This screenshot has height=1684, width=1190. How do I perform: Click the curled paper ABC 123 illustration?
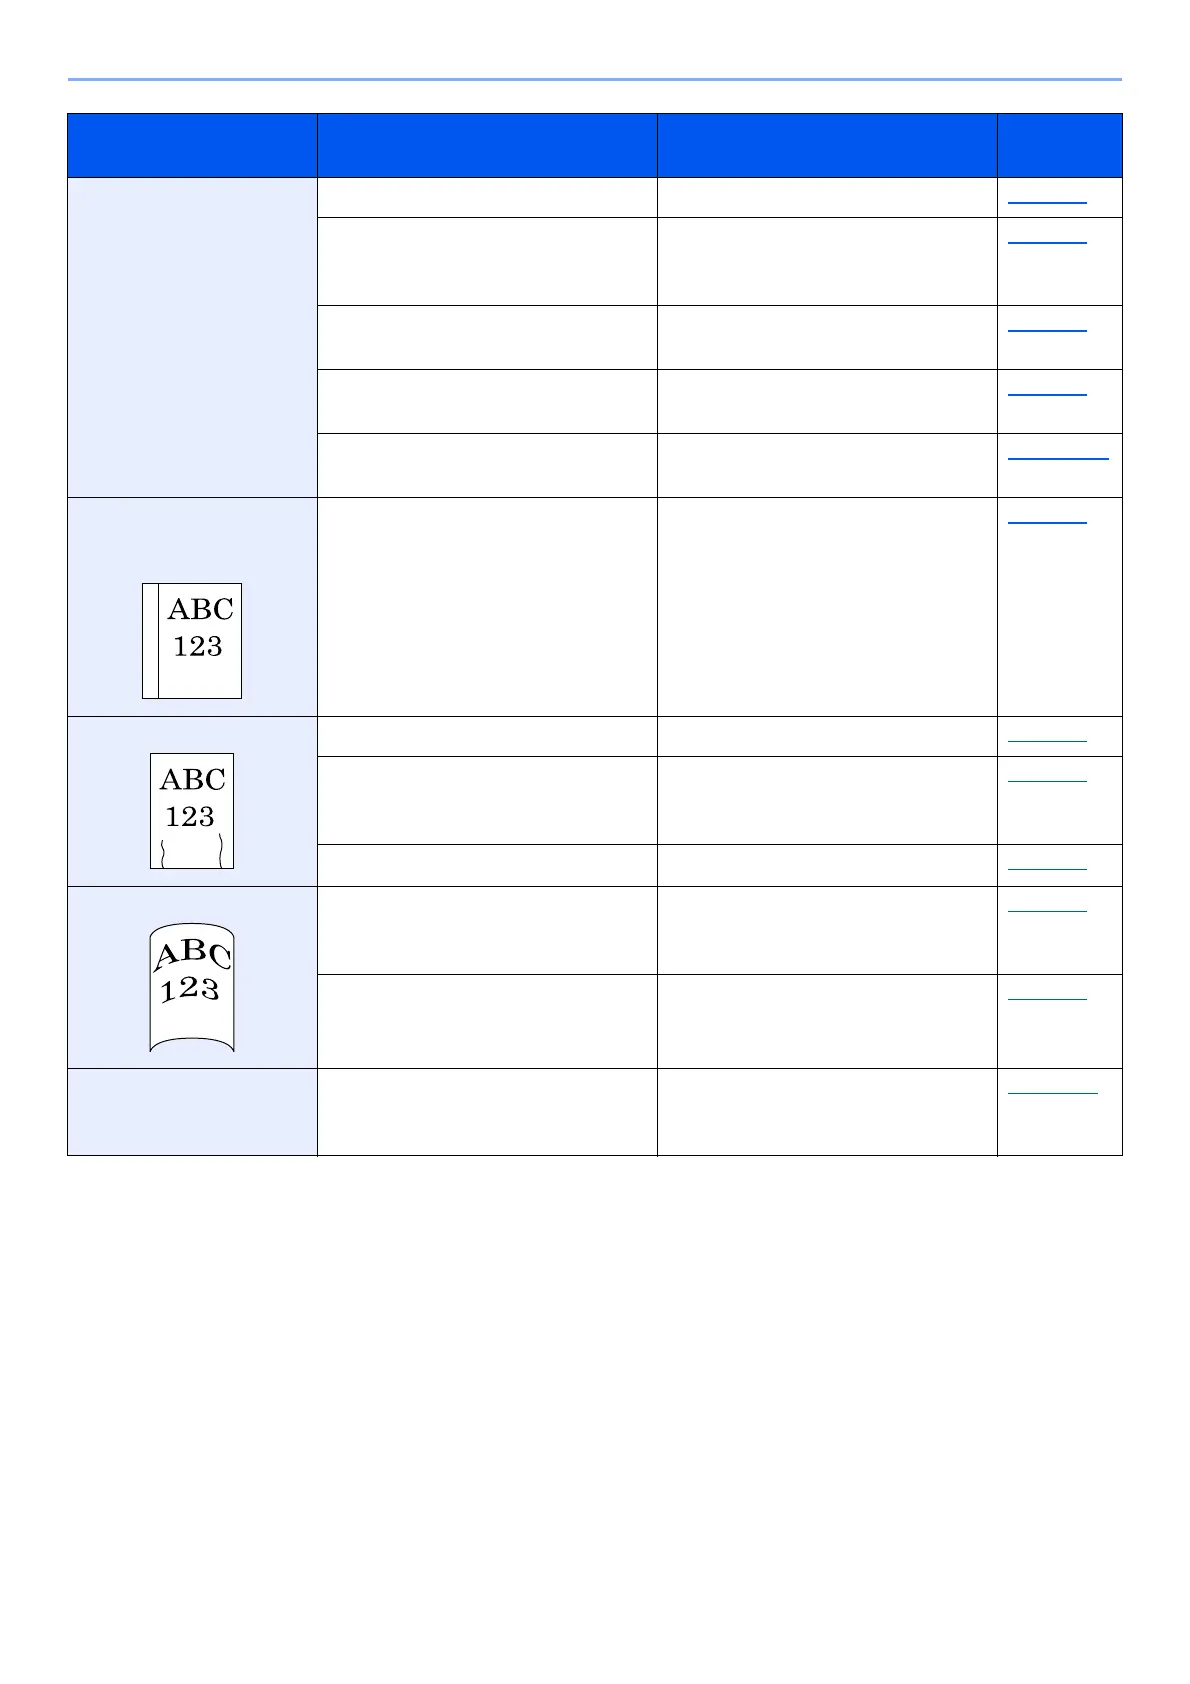click(192, 988)
